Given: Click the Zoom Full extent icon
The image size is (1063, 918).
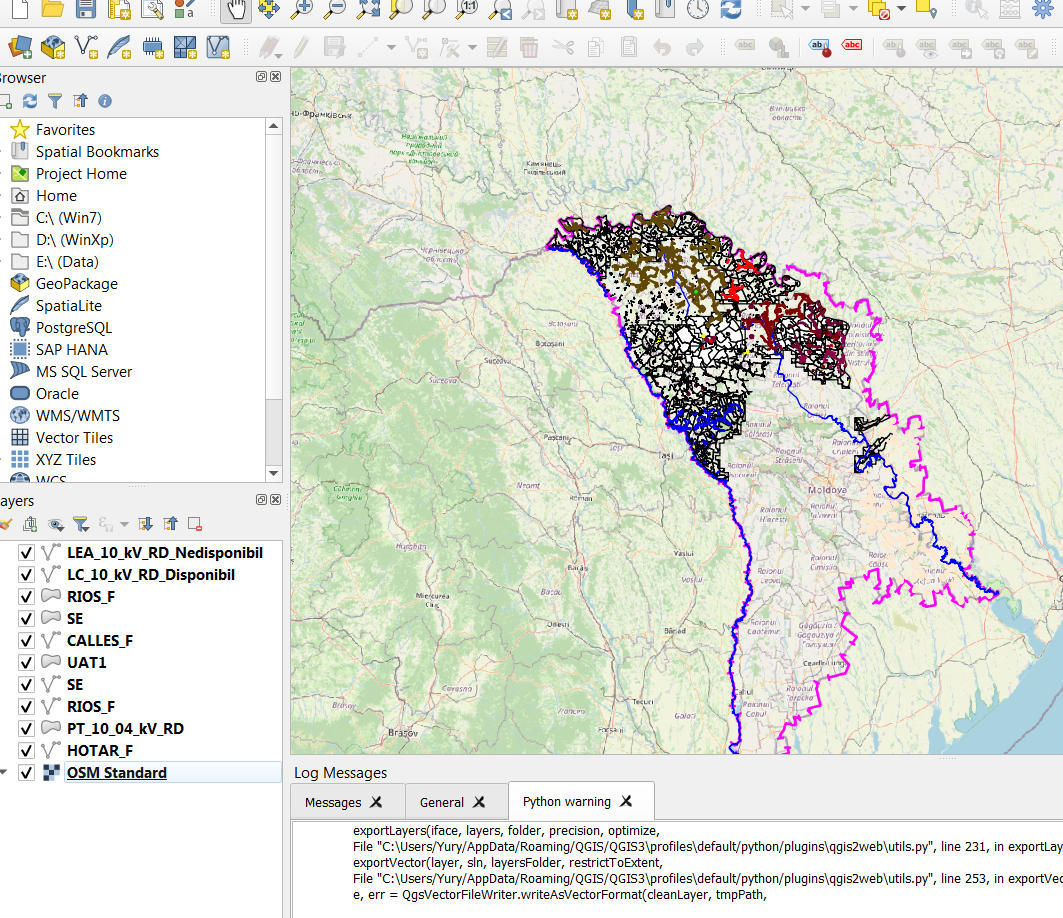Looking at the screenshot, I should pyautogui.click(x=368, y=9).
